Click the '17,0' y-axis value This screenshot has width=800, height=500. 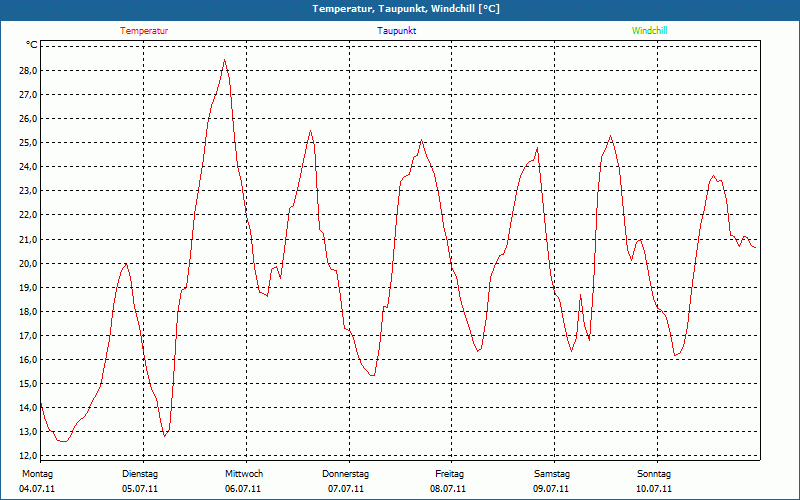coord(29,336)
